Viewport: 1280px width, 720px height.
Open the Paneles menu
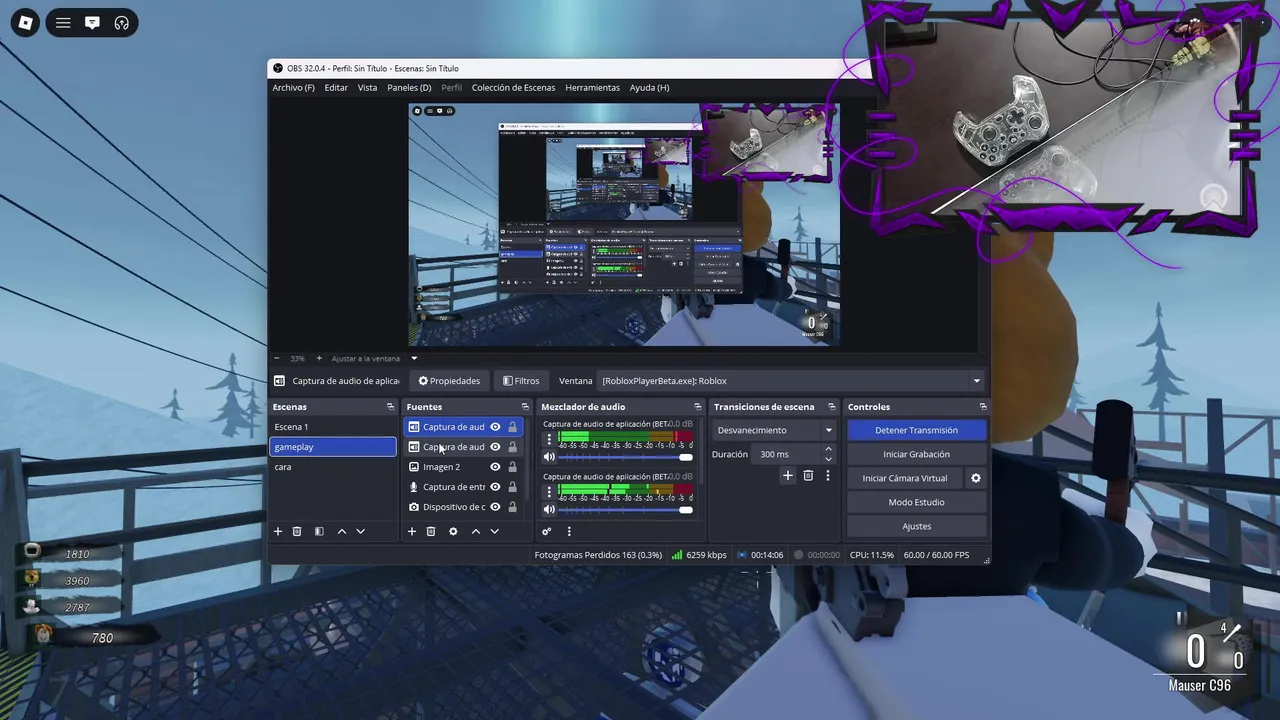tap(409, 87)
